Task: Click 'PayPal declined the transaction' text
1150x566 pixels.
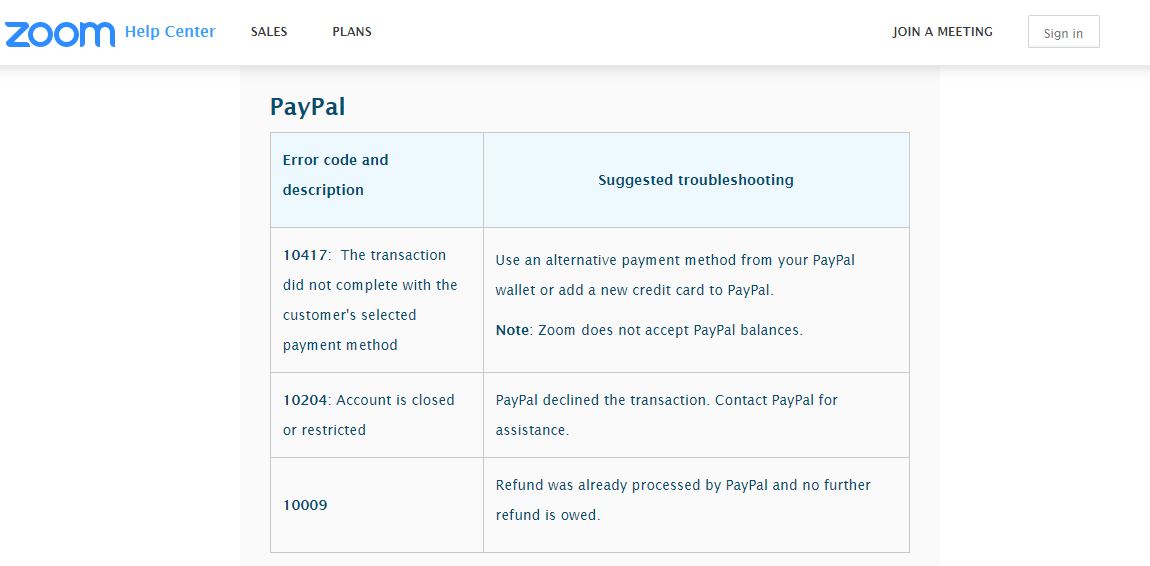Action: (x=602, y=400)
